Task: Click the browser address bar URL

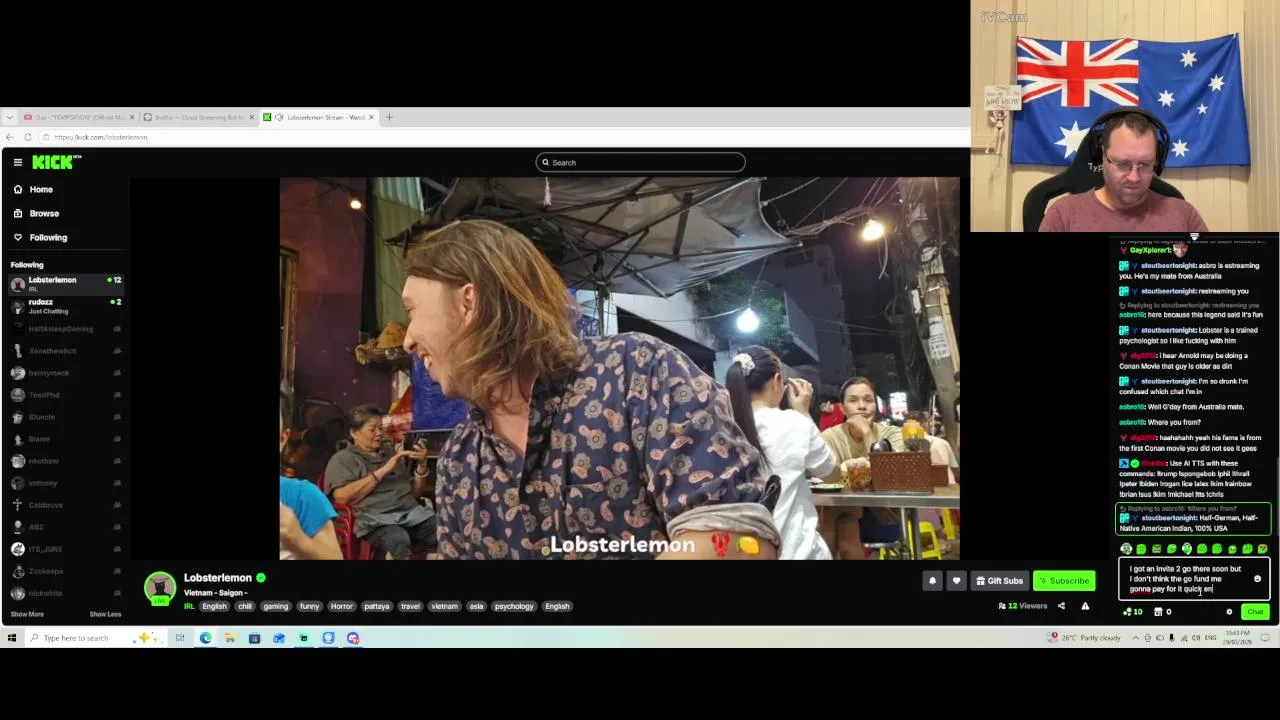Action: [x=100, y=137]
